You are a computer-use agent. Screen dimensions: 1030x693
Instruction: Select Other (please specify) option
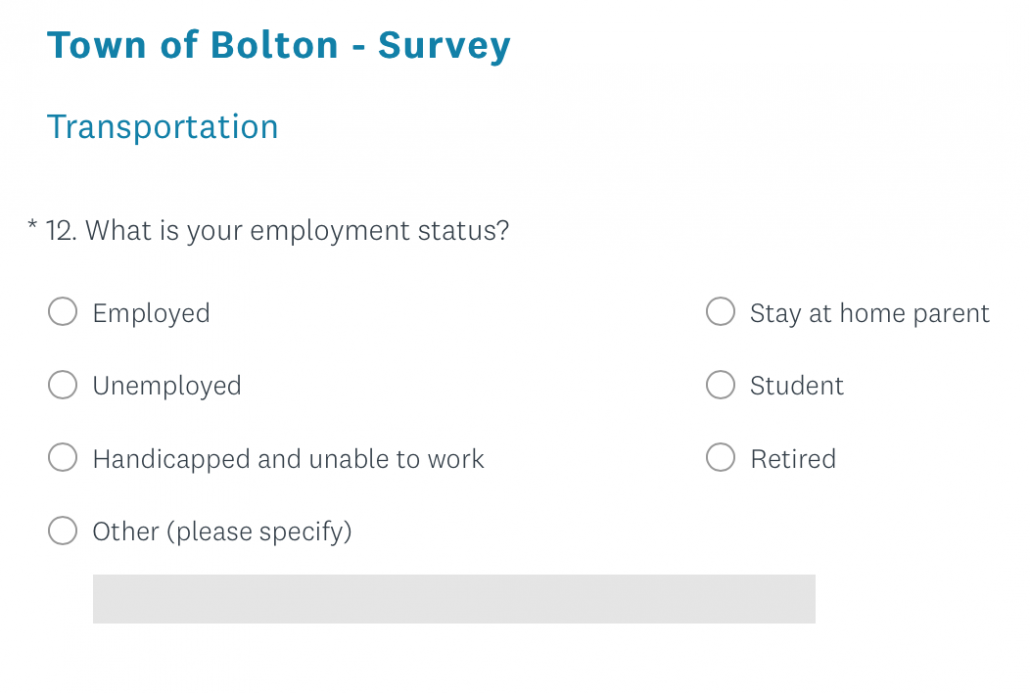(62, 531)
